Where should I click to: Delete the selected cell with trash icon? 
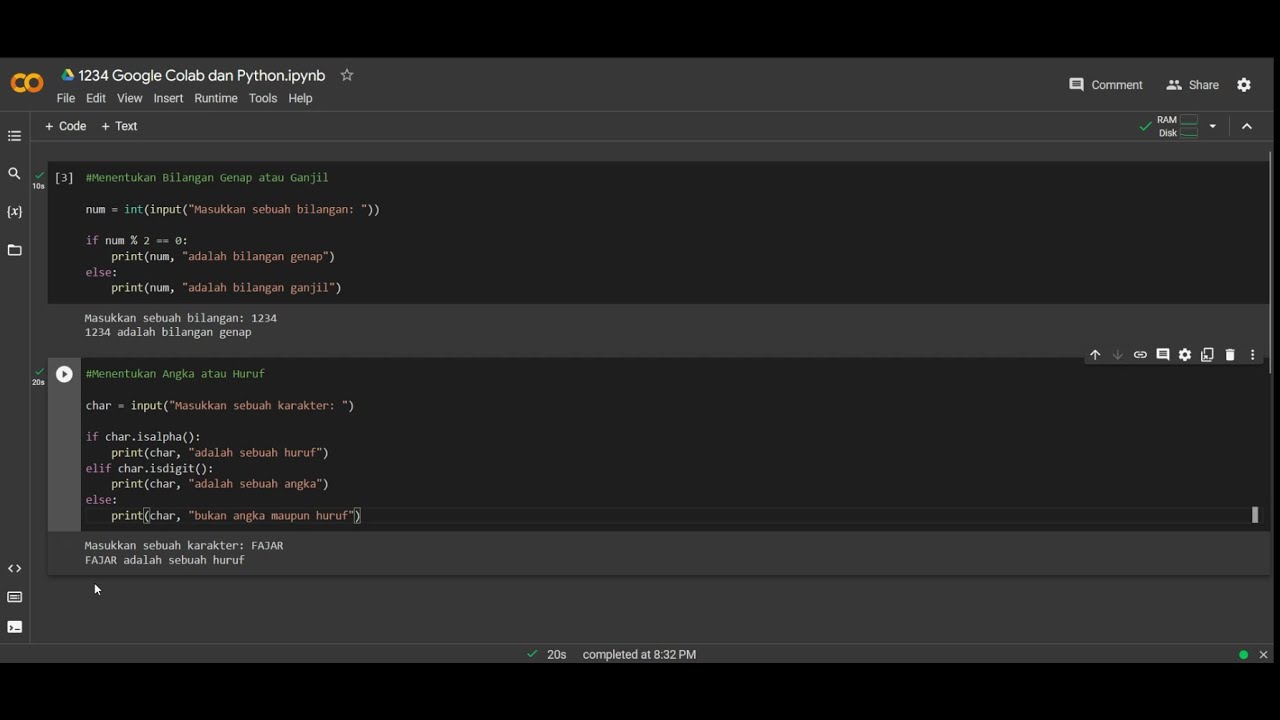pos(1230,355)
